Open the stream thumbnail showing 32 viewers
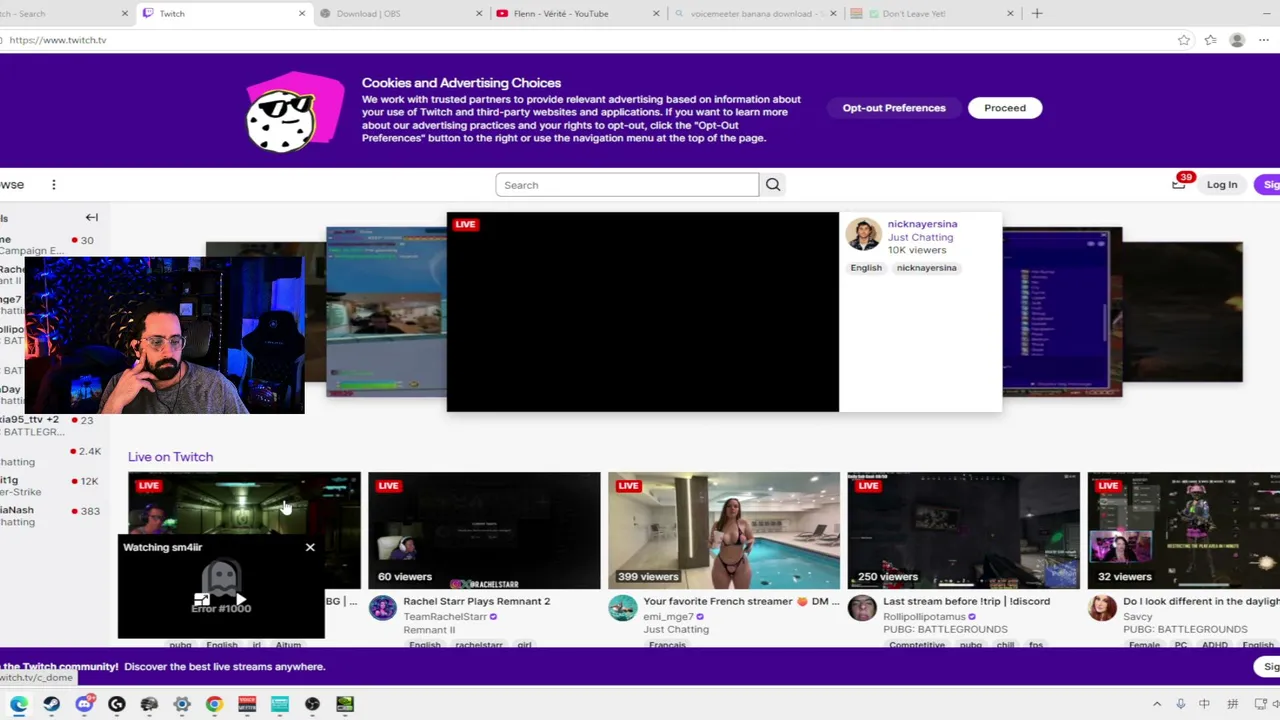 point(1183,530)
